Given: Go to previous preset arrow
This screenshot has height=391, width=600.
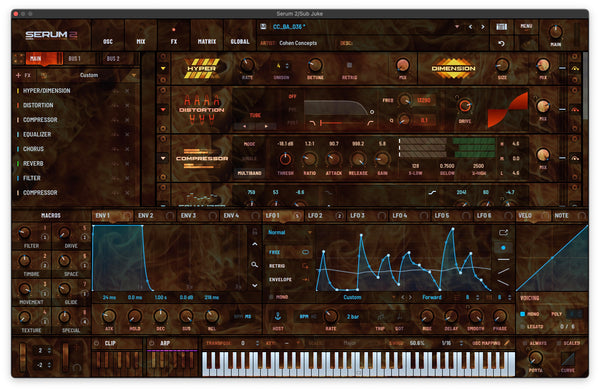Looking at the screenshot, I should point(470,27).
